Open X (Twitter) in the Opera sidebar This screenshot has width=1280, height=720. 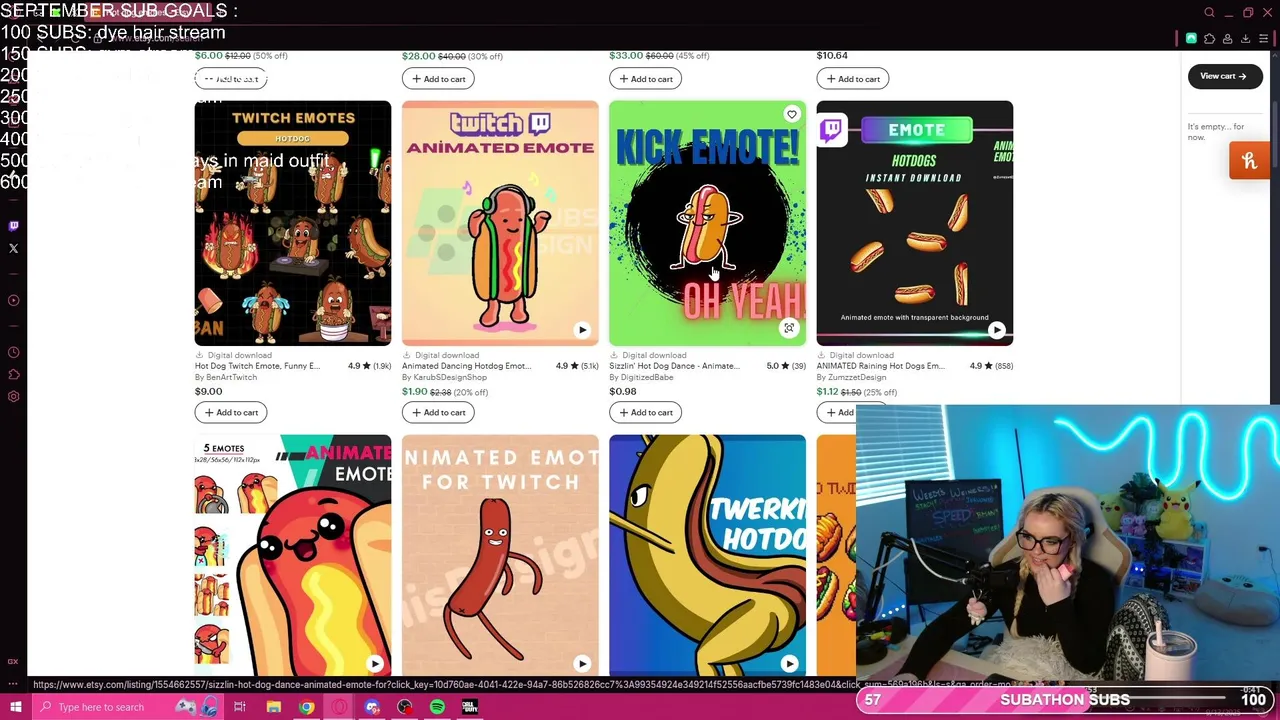pos(13,248)
